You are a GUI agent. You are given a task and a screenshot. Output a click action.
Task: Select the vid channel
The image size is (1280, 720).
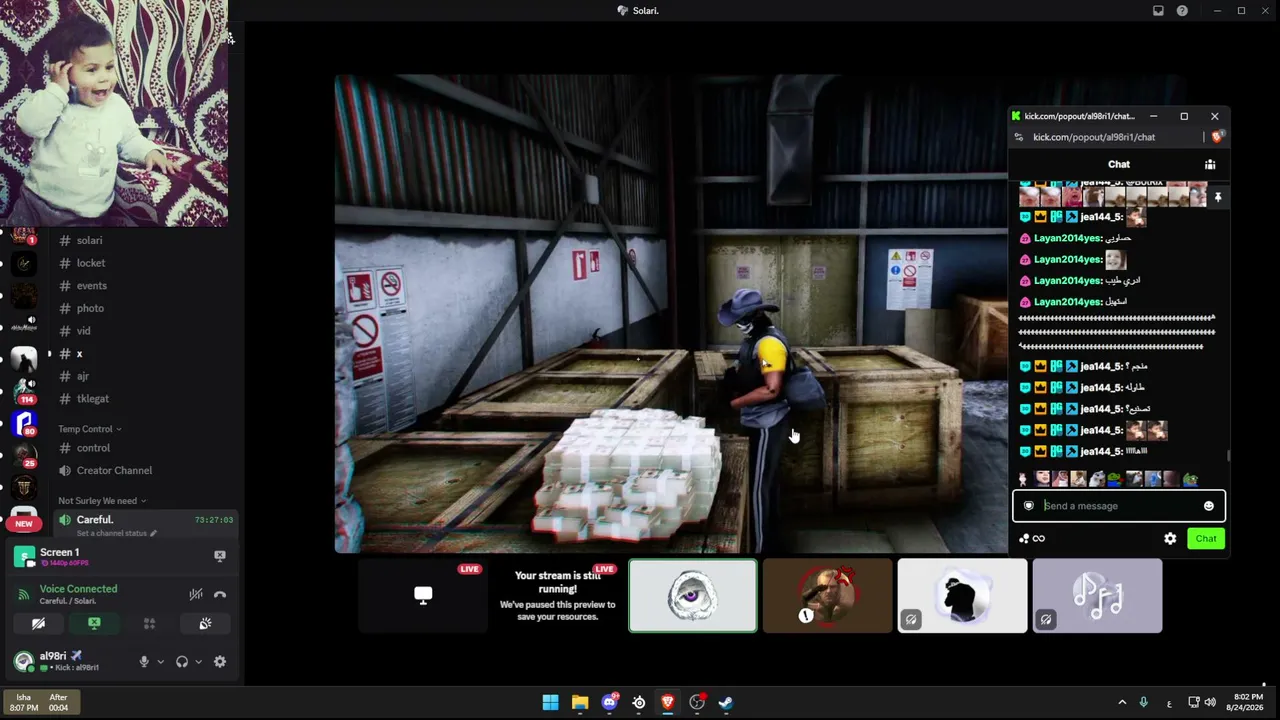pyautogui.click(x=83, y=331)
